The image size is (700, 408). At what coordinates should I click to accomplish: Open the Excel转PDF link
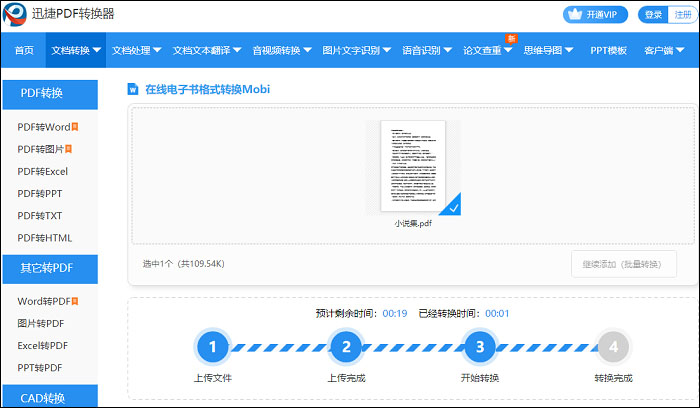coord(42,346)
